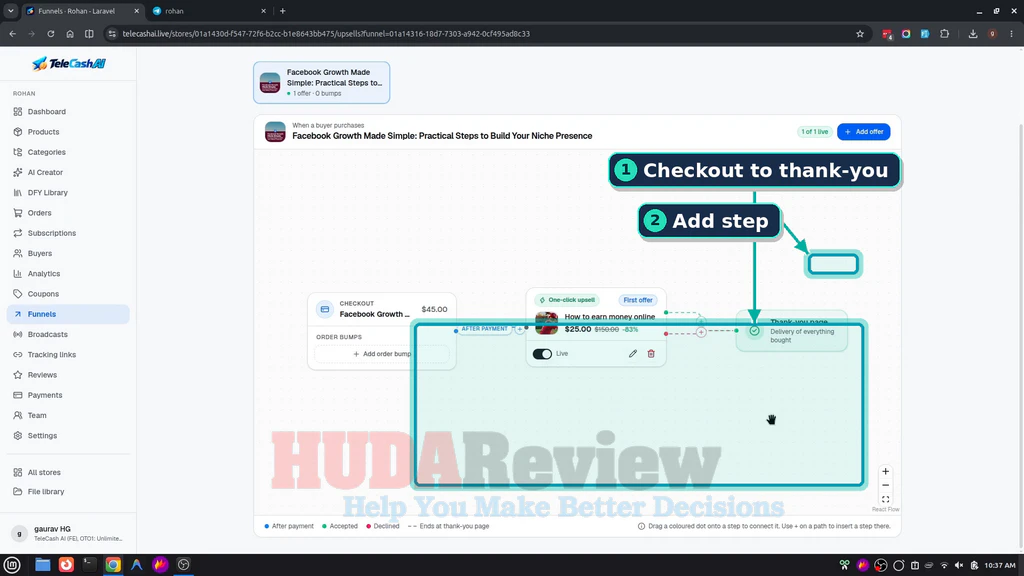Click the blue Add offer button
1024x576 pixels.
click(863, 132)
